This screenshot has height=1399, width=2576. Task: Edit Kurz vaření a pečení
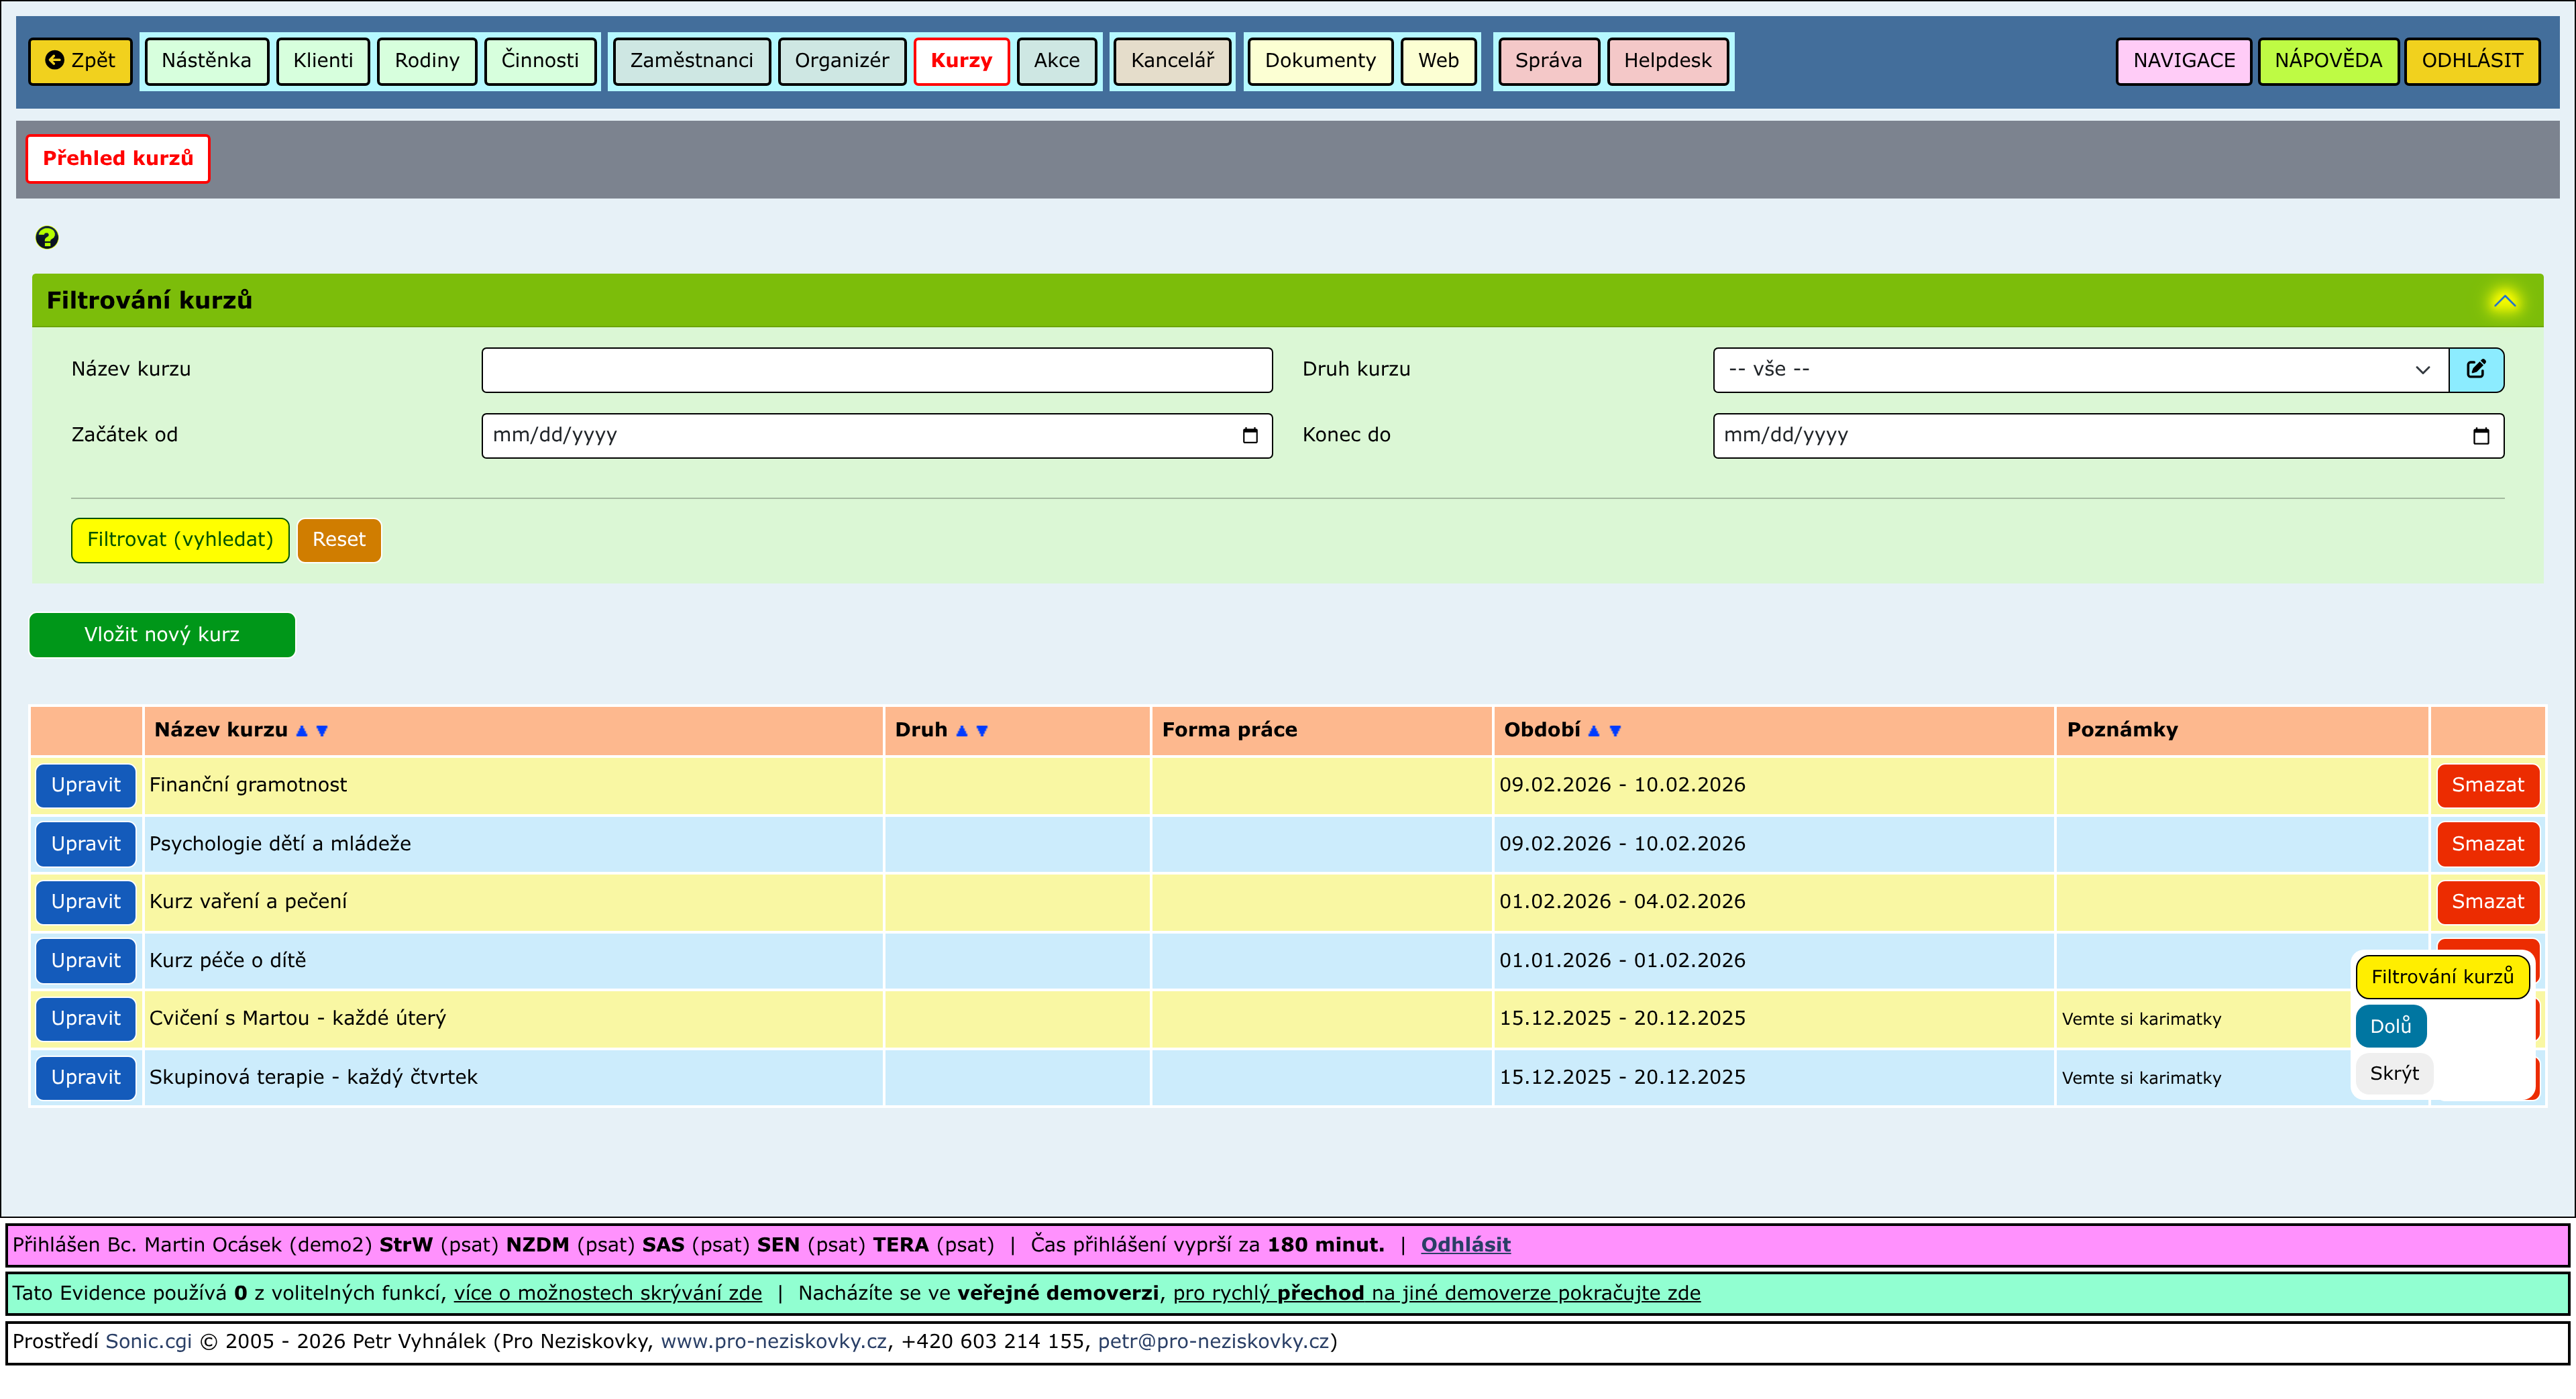coord(86,903)
